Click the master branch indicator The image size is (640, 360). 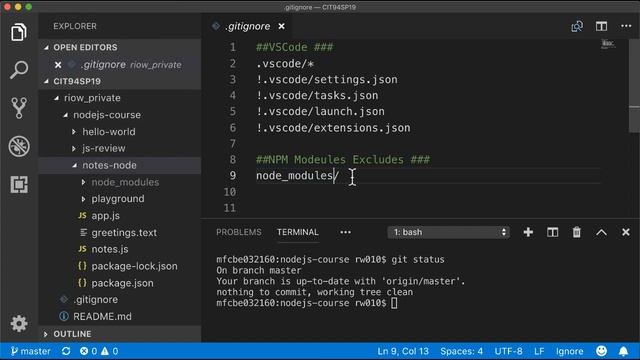coord(31,351)
